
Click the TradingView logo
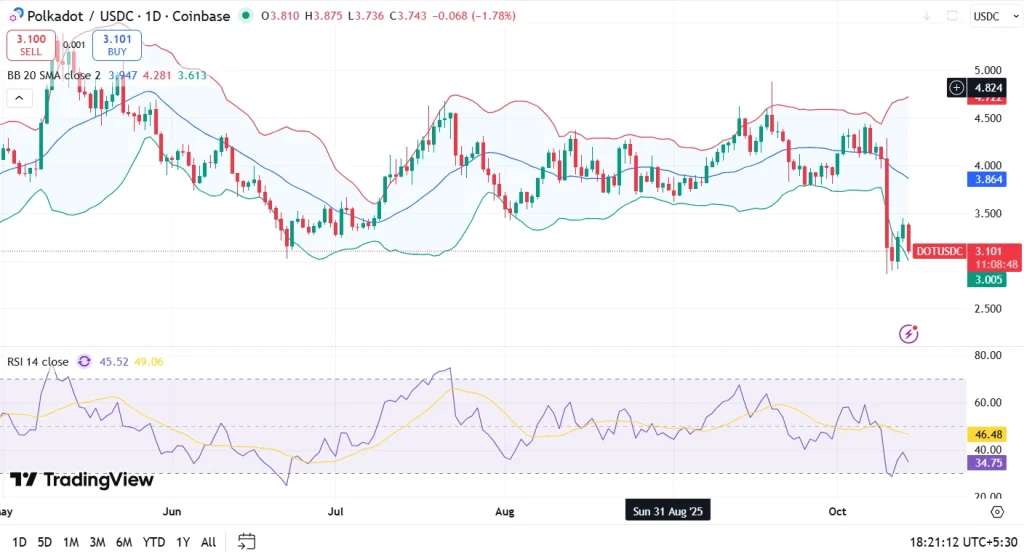click(82, 480)
